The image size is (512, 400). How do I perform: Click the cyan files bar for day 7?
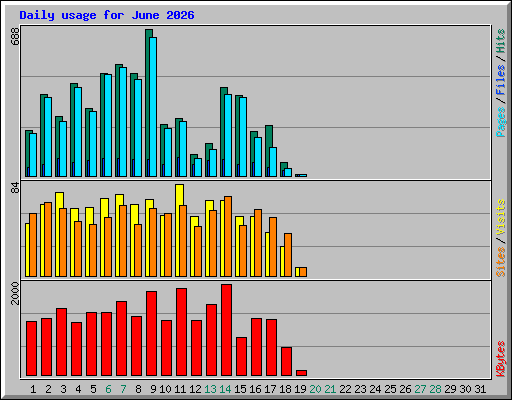click(x=123, y=122)
